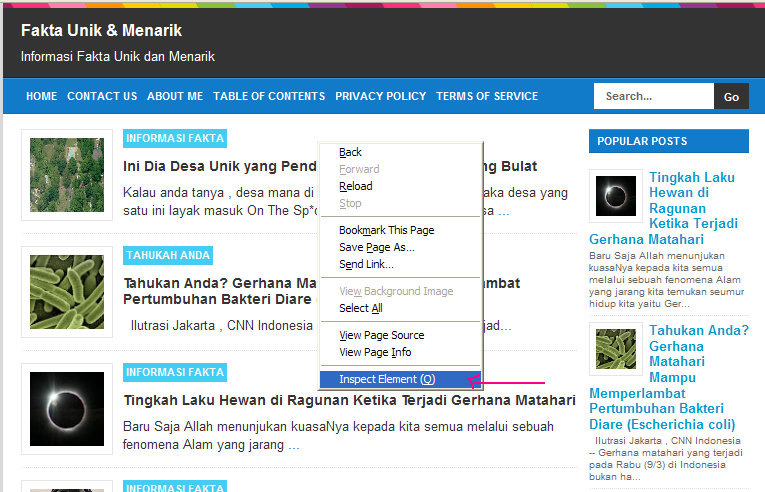Image resolution: width=765 pixels, height=492 pixels.
Task: Open the solar eclipse thumbnail in main list
Action: (67, 409)
